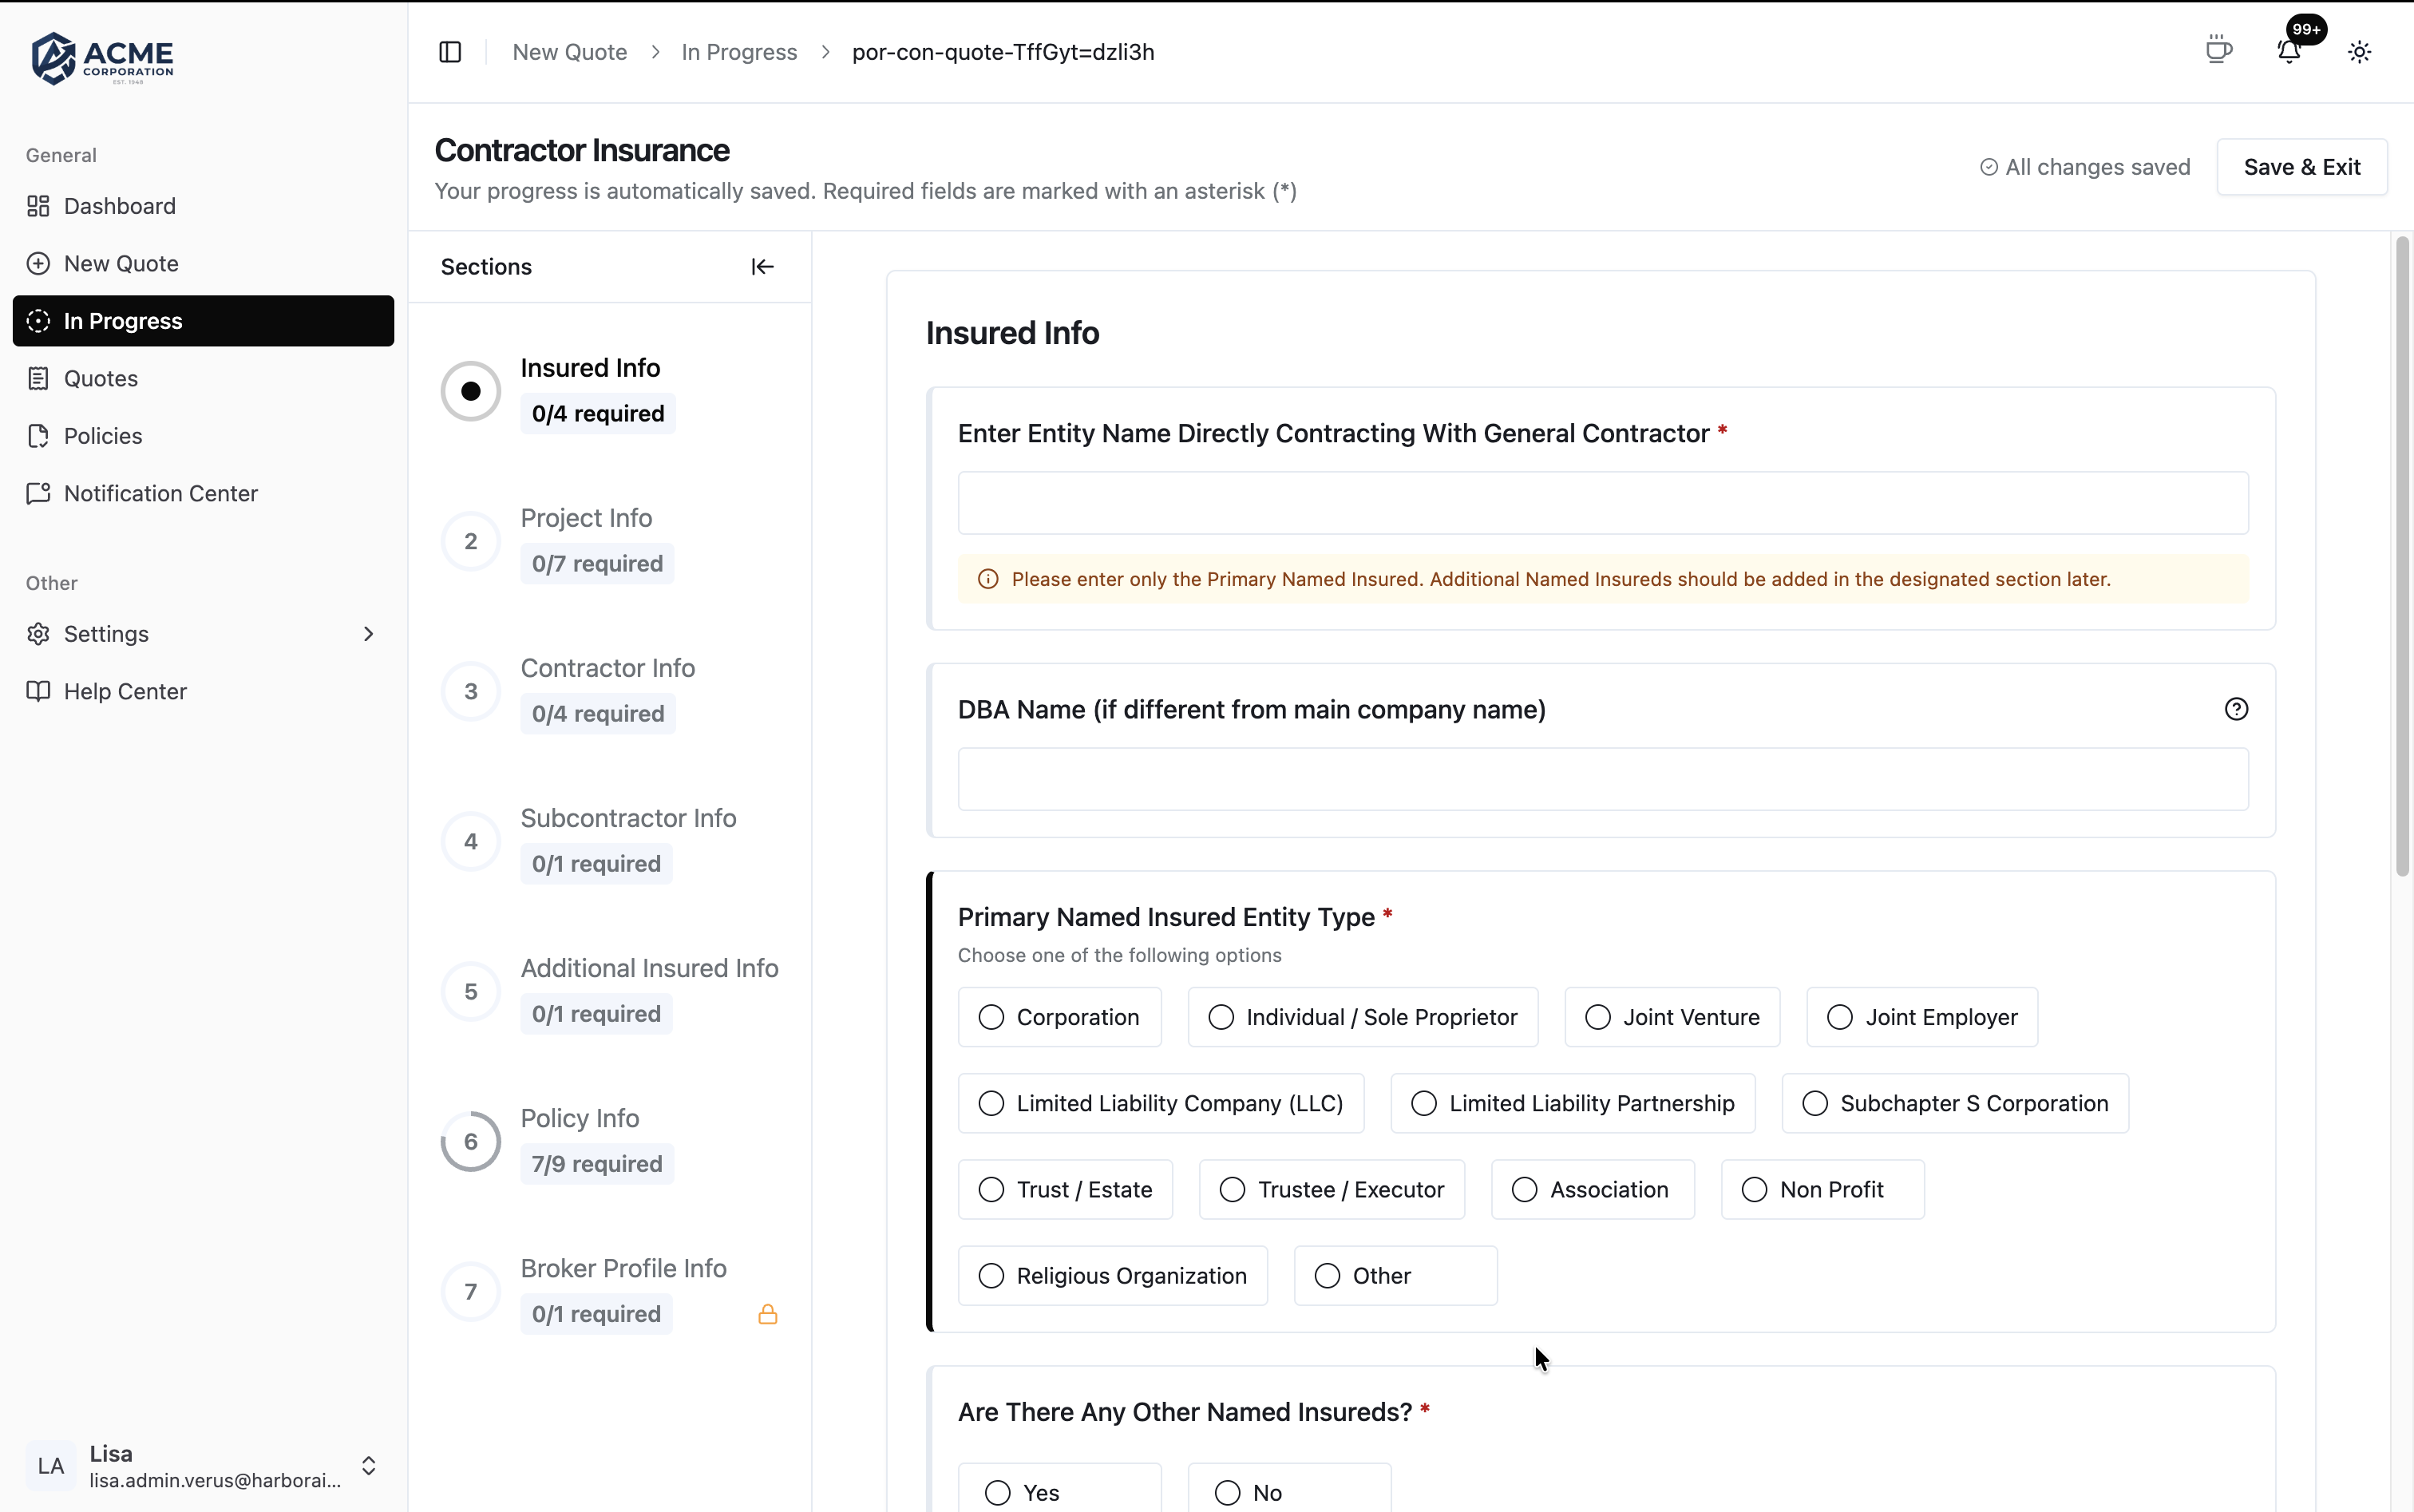This screenshot has height=1512, width=2414.
Task: Click All changes saved status
Action: tap(2085, 167)
